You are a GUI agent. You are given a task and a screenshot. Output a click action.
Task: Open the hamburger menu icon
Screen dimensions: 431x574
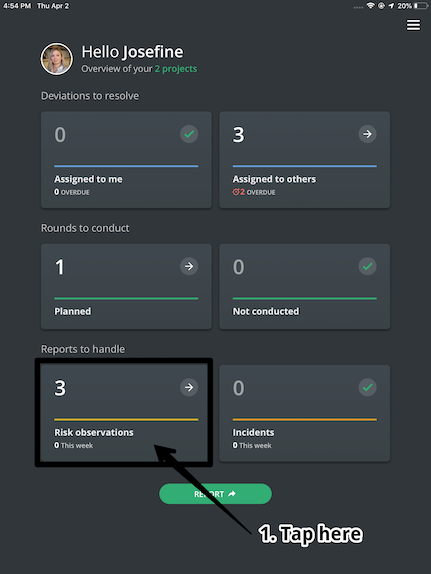coord(413,25)
